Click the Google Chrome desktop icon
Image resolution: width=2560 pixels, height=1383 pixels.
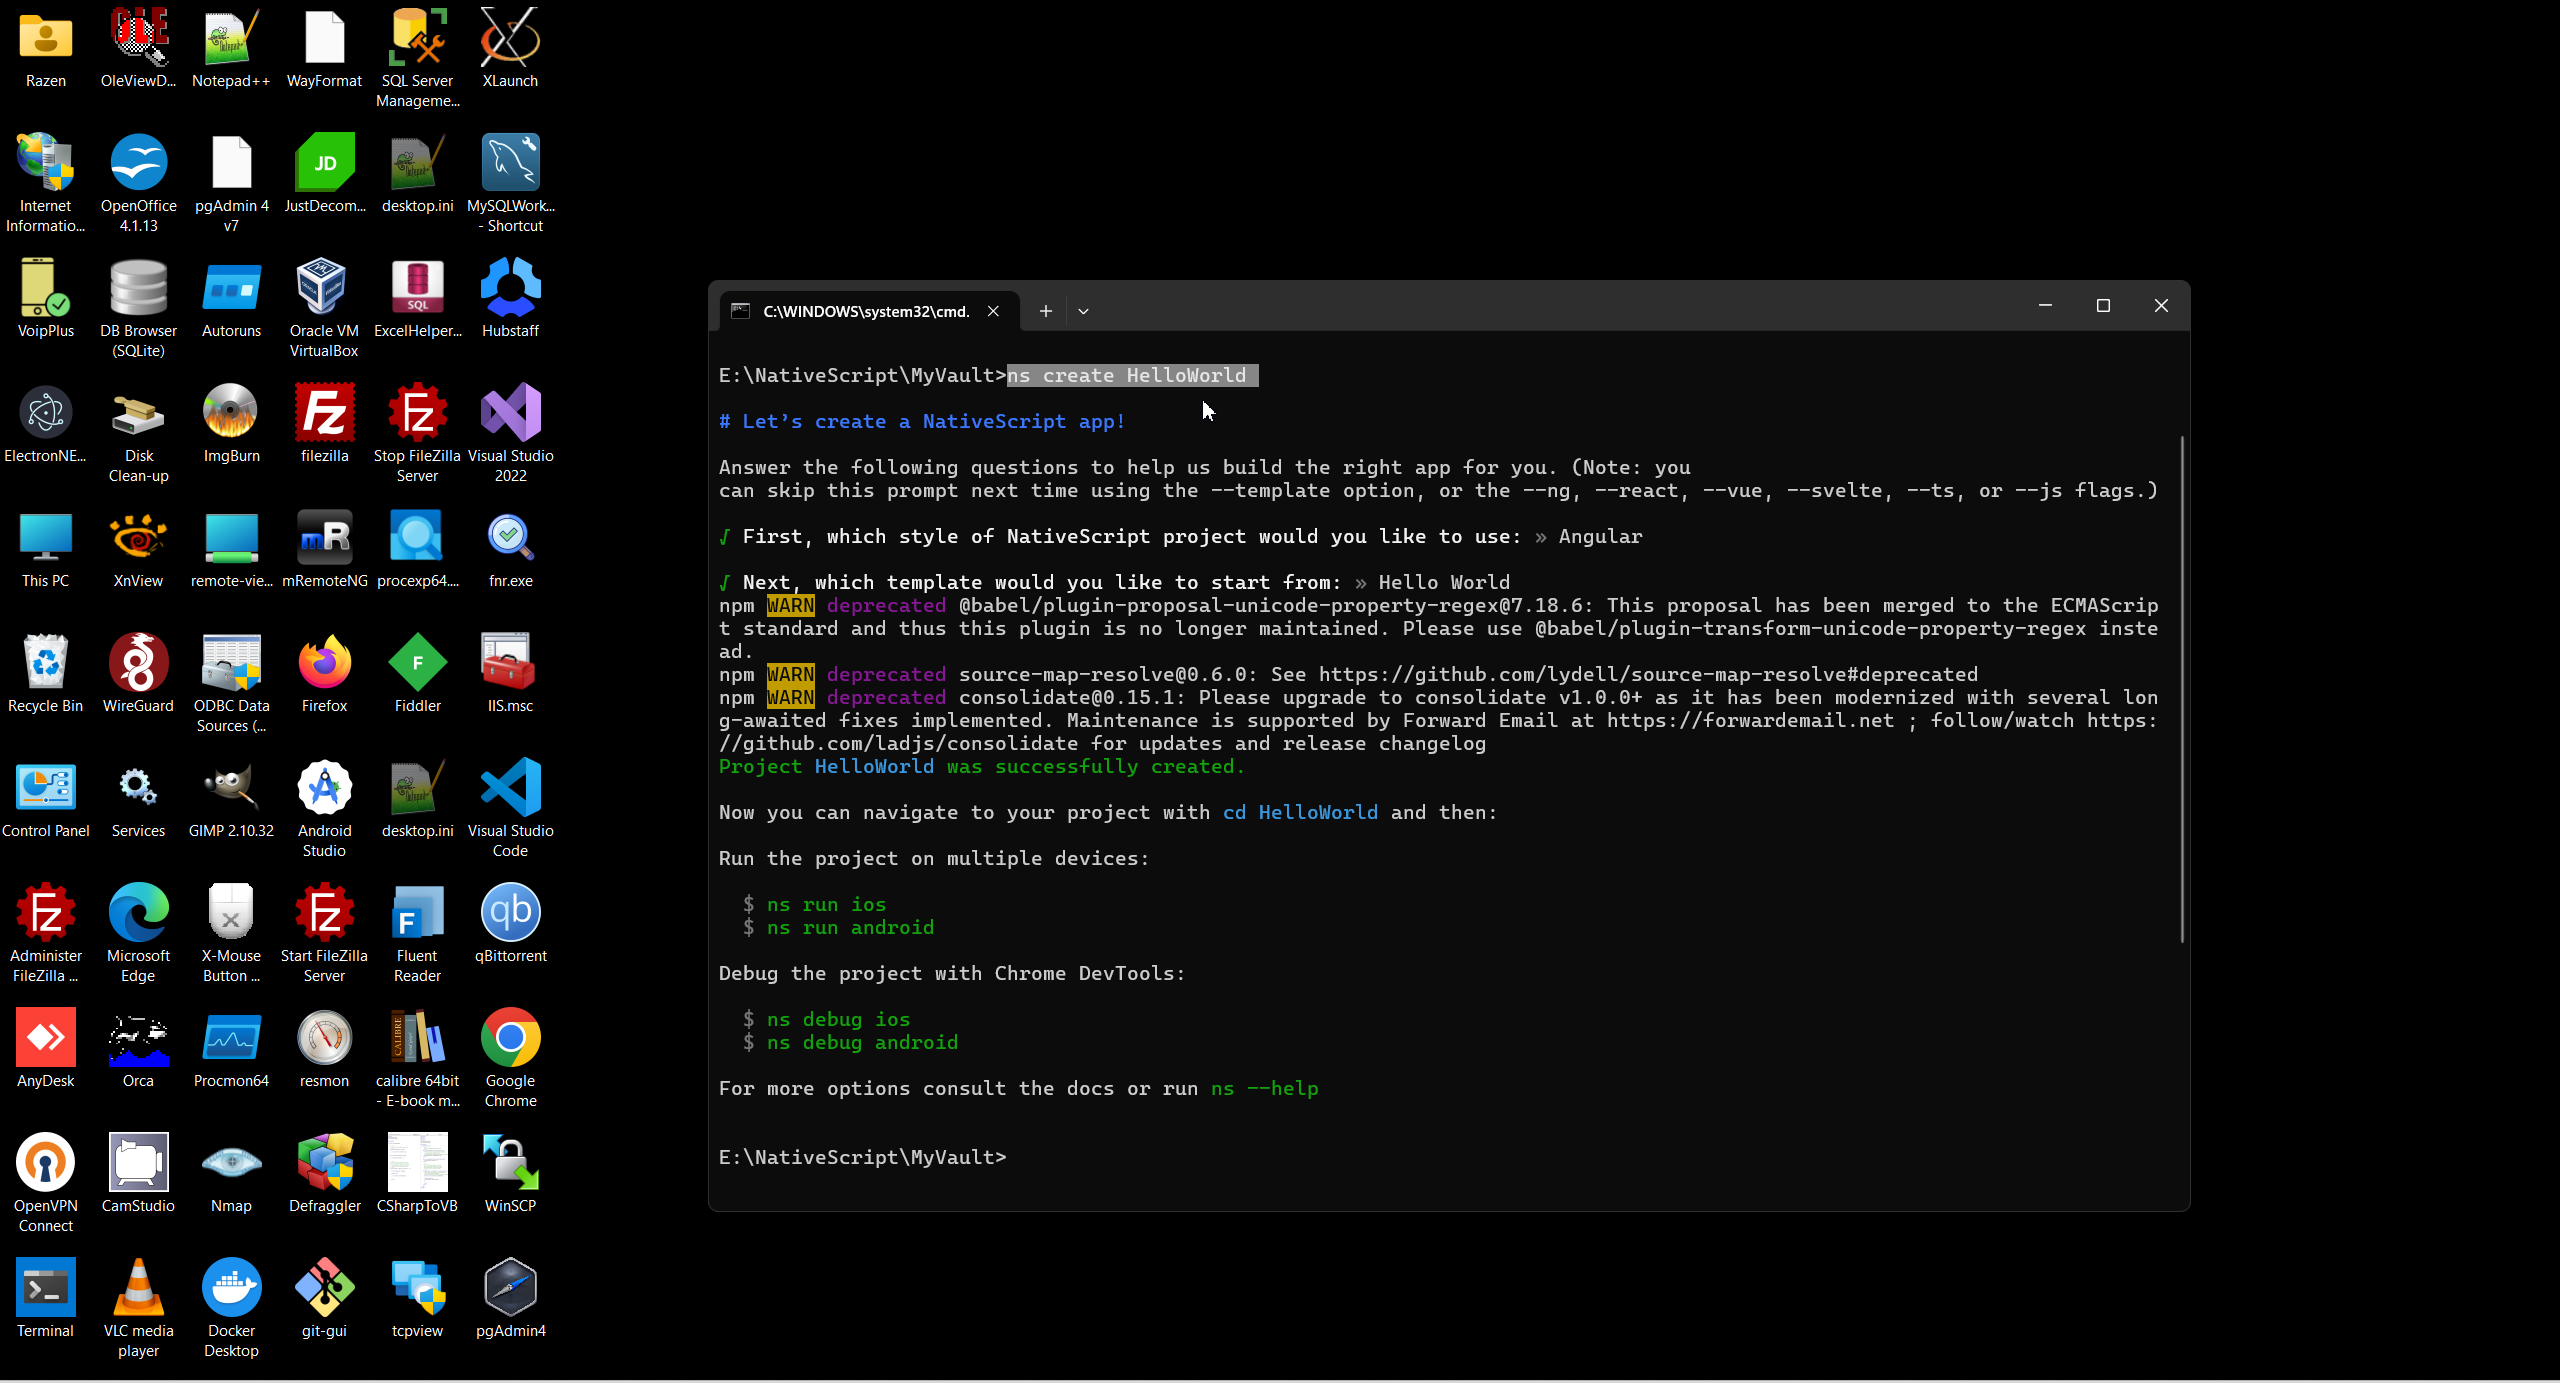coord(510,1039)
